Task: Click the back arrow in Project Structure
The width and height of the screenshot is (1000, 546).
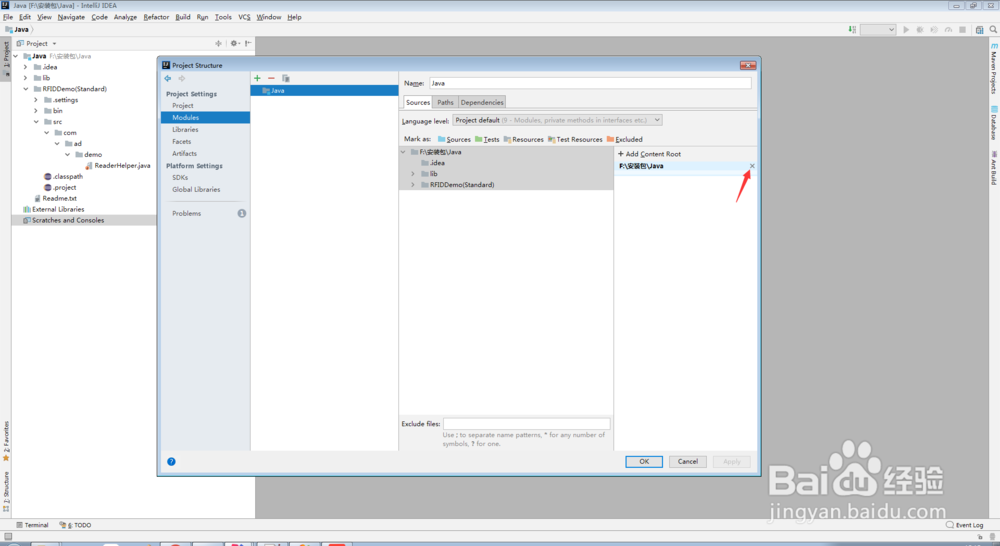Action: pos(168,78)
